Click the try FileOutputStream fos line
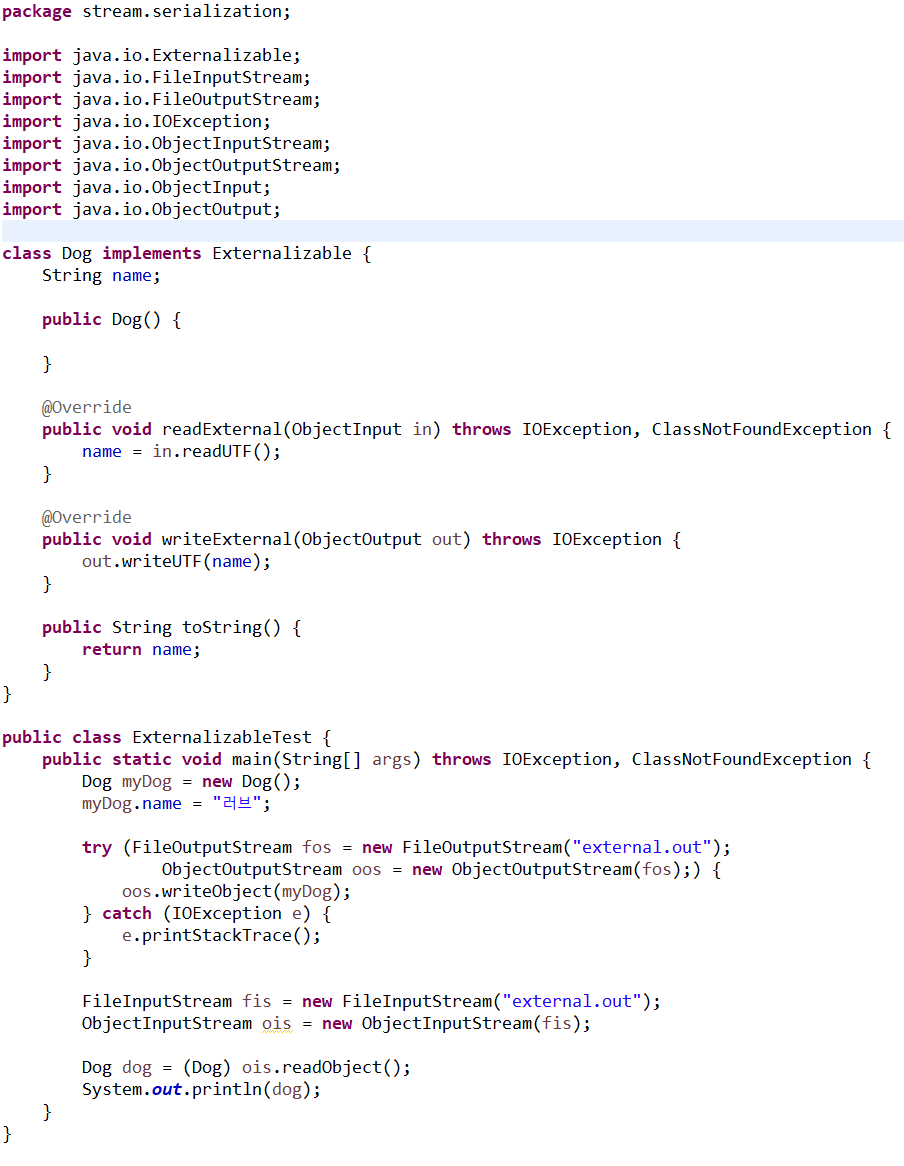The width and height of the screenshot is (904, 1166). click(x=407, y=848)
